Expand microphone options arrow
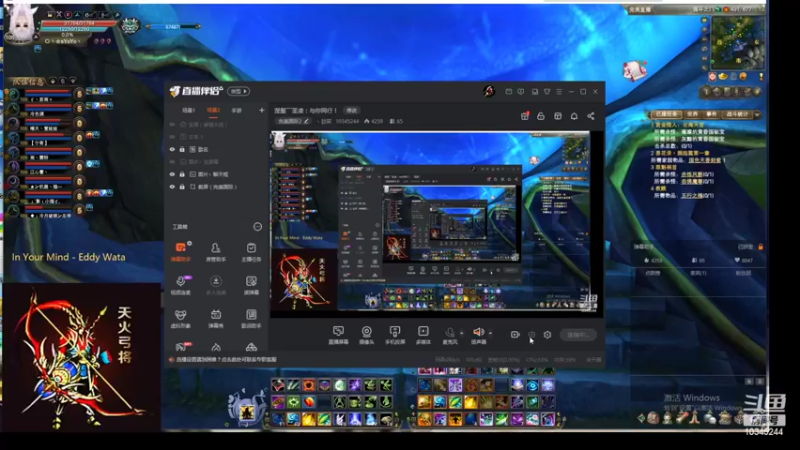800x450 pixels. click(x=461, y=333)
